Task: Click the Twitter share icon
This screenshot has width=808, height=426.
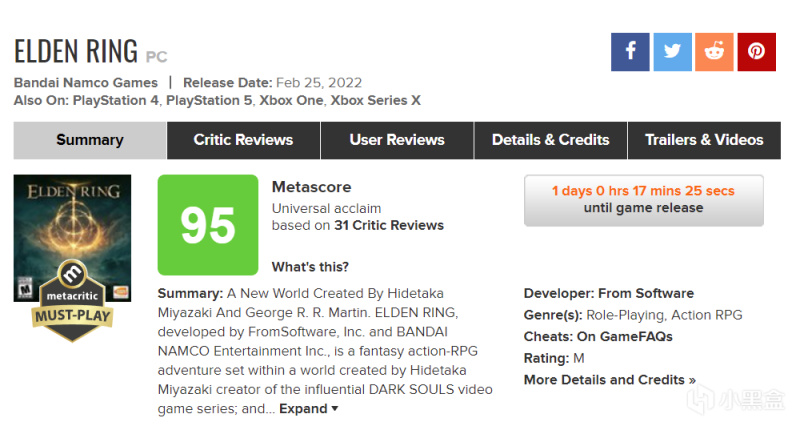Action: 672,52
